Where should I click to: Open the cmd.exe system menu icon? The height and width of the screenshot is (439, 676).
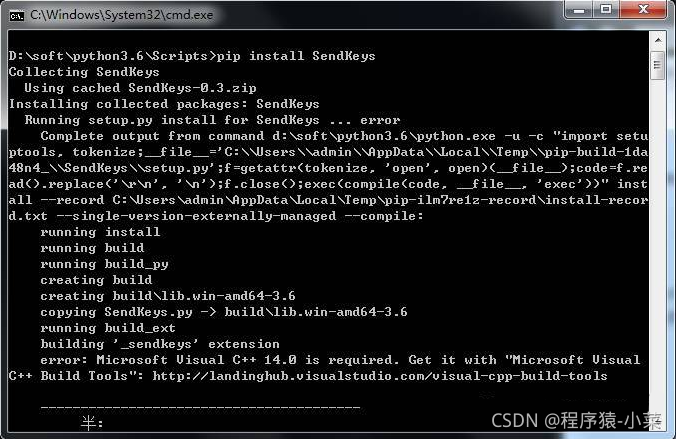(x=17, y=16)
